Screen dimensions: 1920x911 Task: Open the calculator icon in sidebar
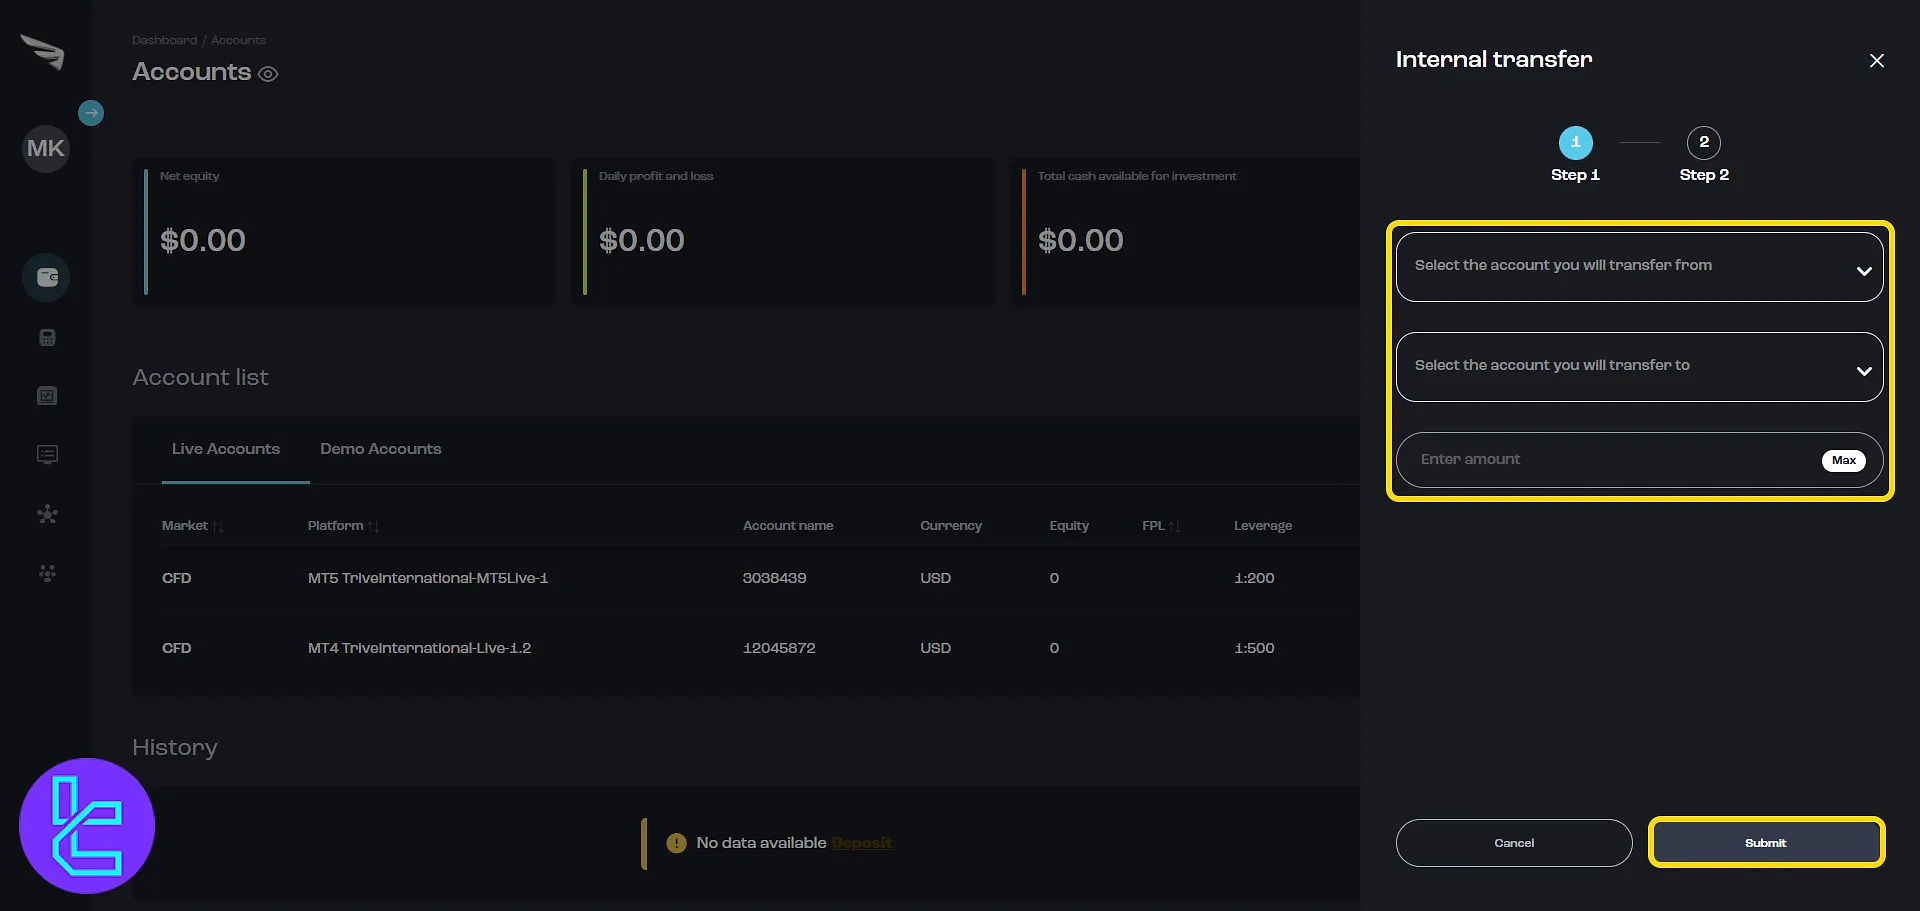47,338
